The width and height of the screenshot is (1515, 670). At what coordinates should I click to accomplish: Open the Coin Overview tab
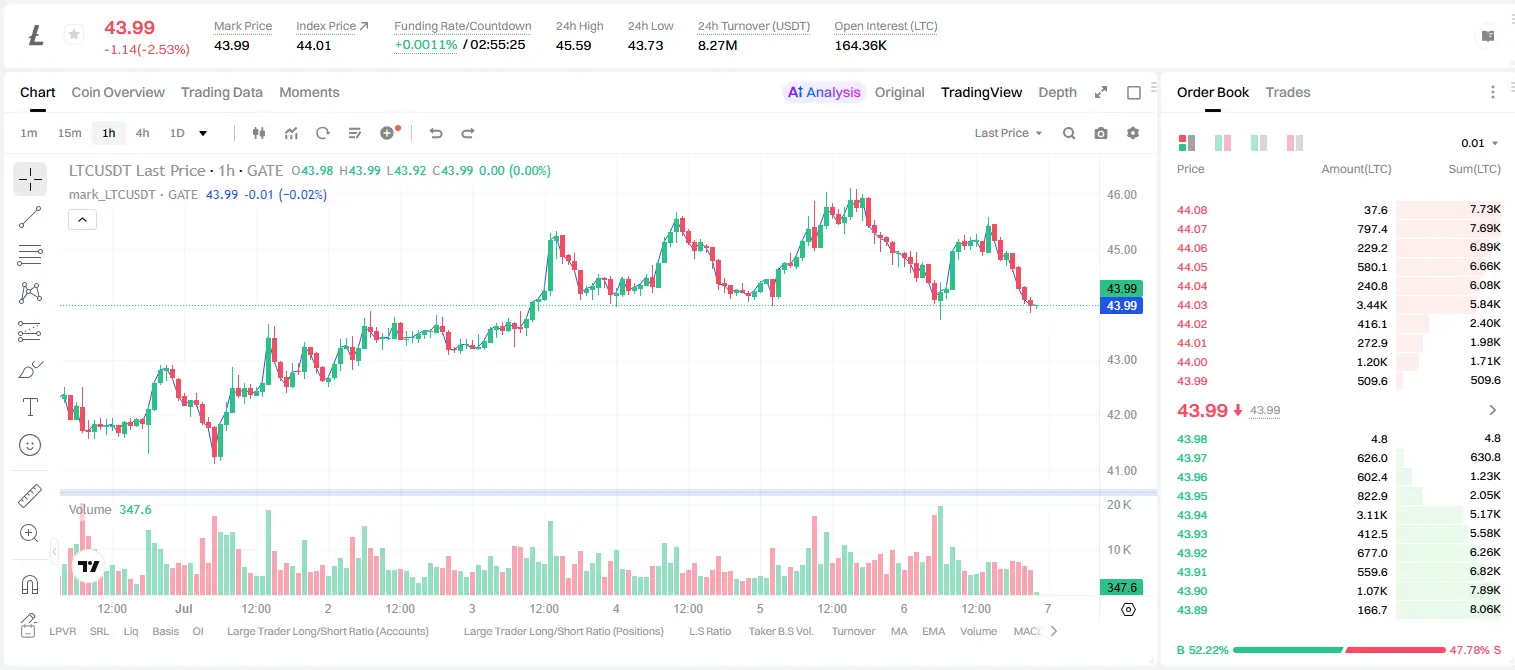(118, 92)
